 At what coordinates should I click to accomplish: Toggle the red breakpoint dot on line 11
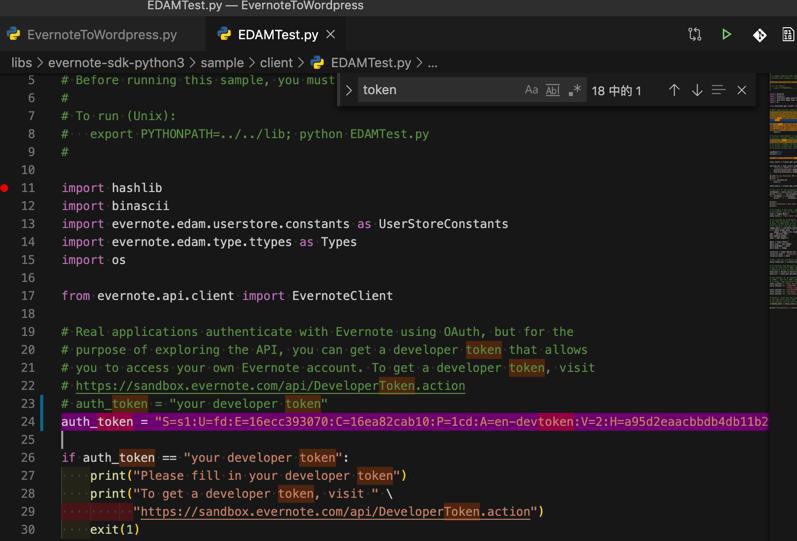click(4, 188)
